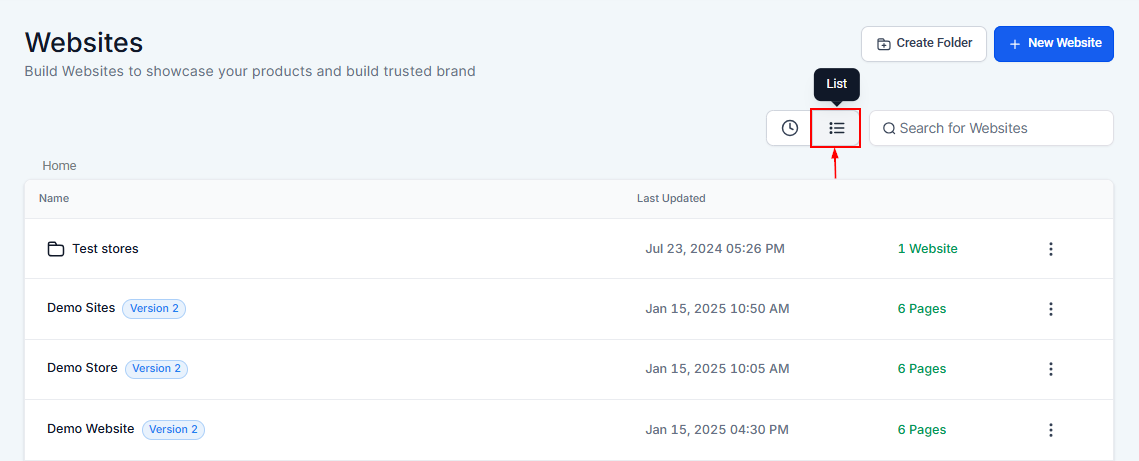Switch to List view icon
Viewport: 1139px width, 461px height.
click(836, 128)
